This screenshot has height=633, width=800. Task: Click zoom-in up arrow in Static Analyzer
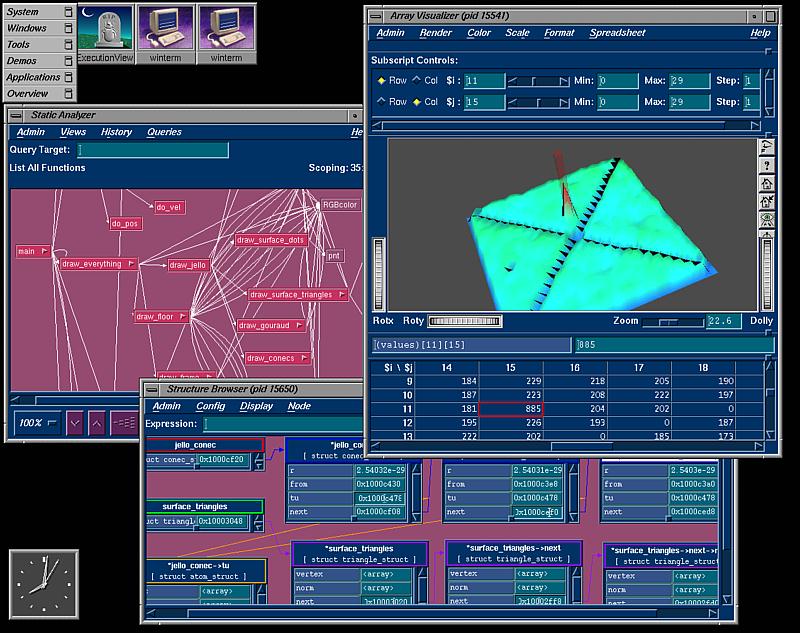pyautogui.click(x=96, y=423)
